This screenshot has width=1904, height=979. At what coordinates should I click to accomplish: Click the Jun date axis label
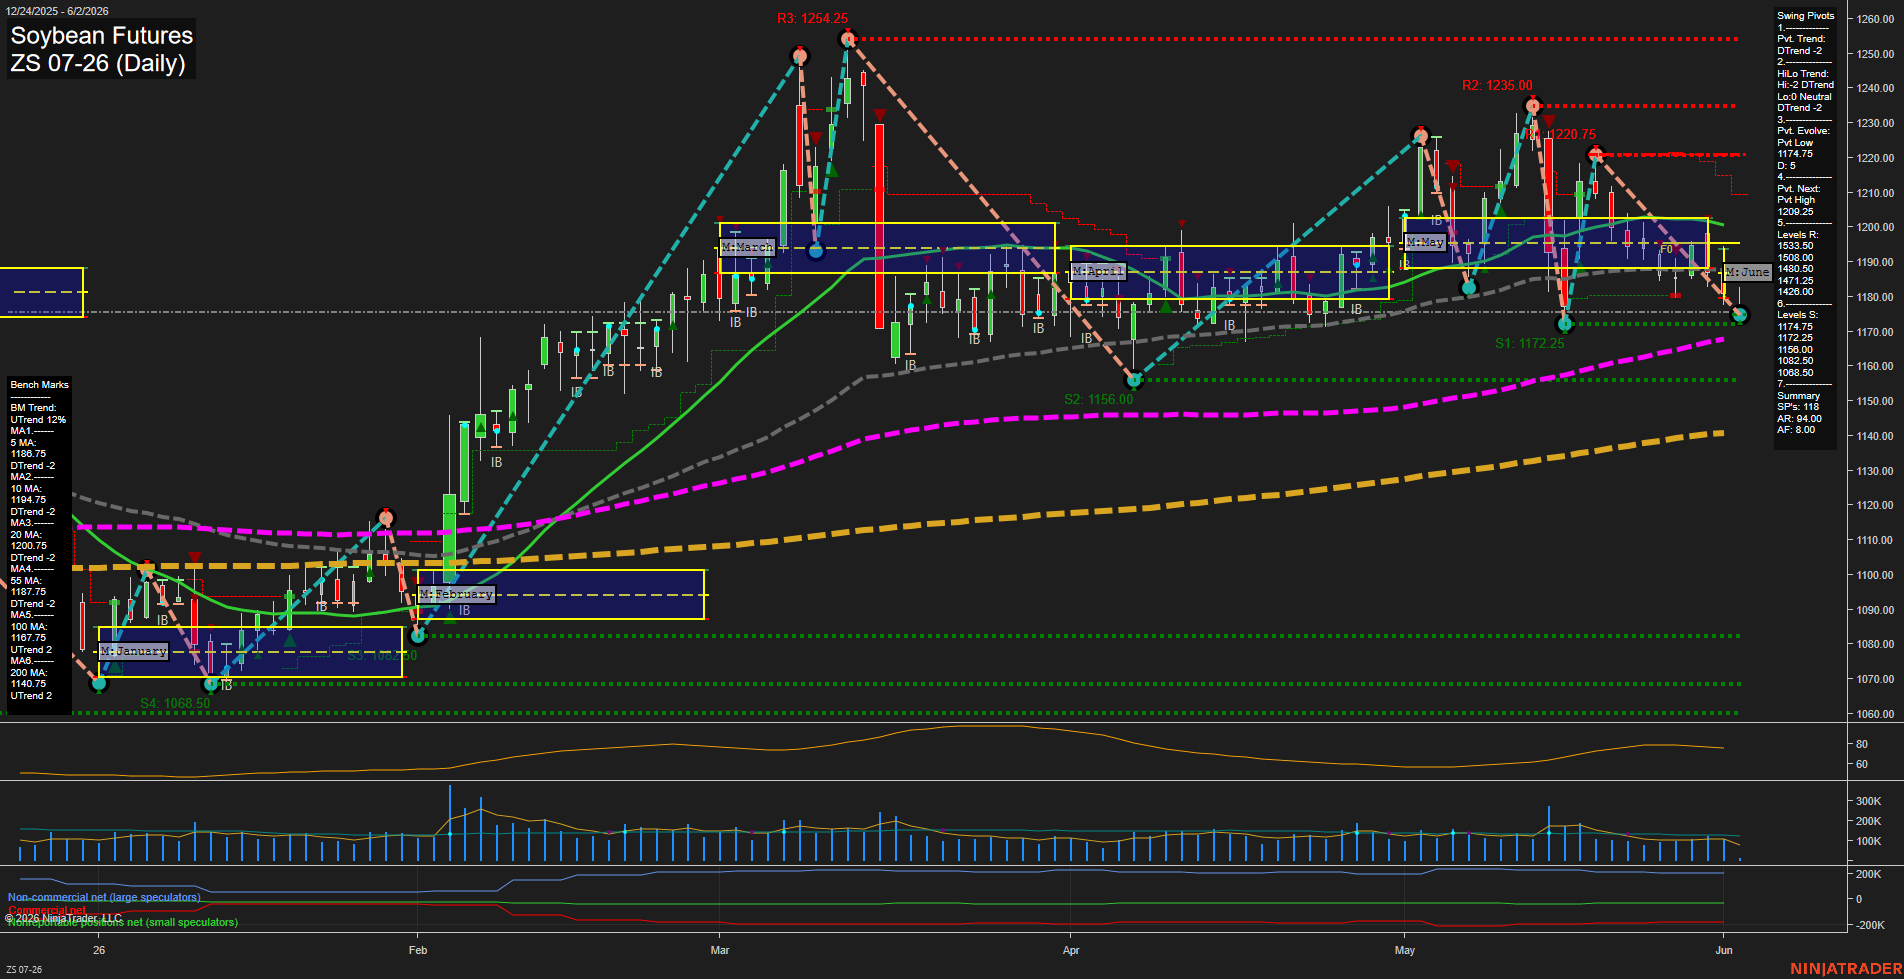coord(1723,950)
